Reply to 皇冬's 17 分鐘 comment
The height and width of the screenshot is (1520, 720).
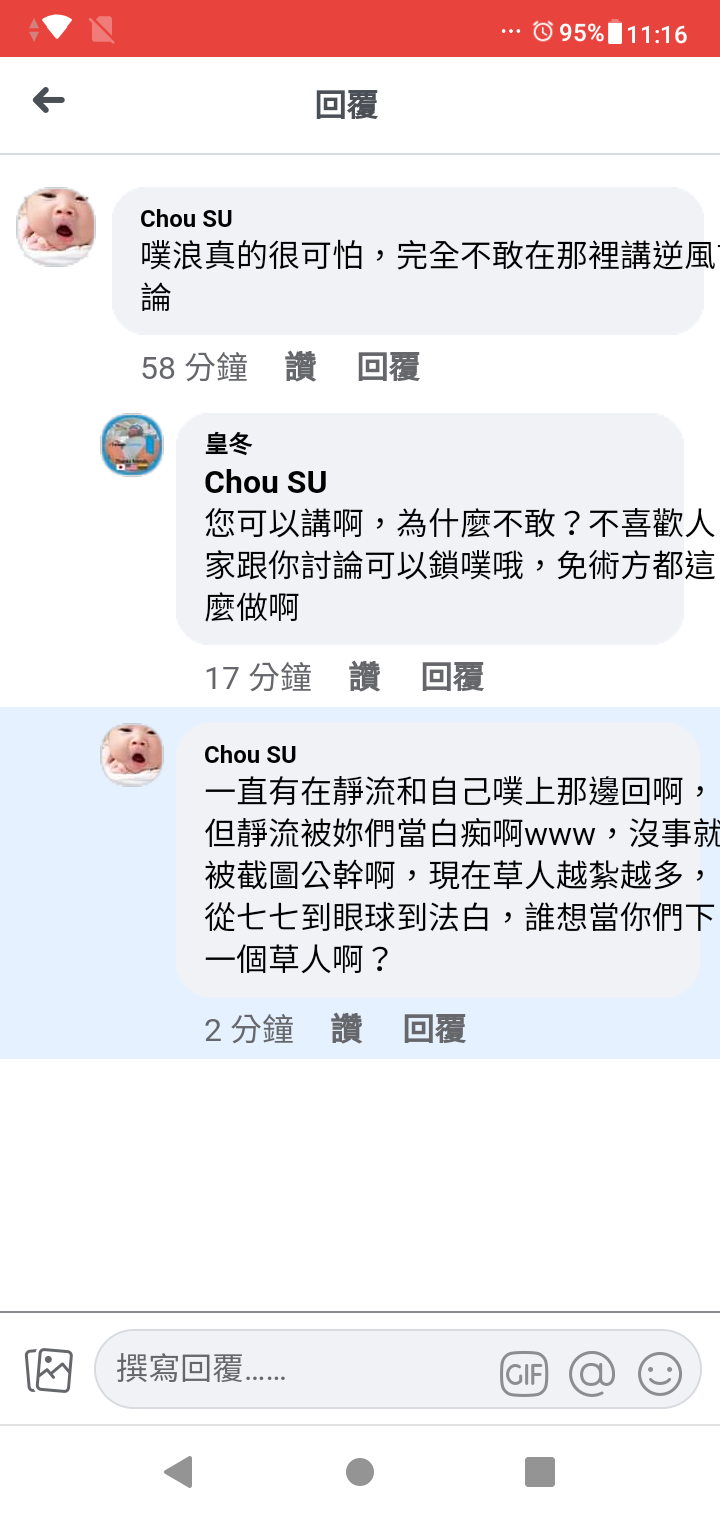[453, 677]
